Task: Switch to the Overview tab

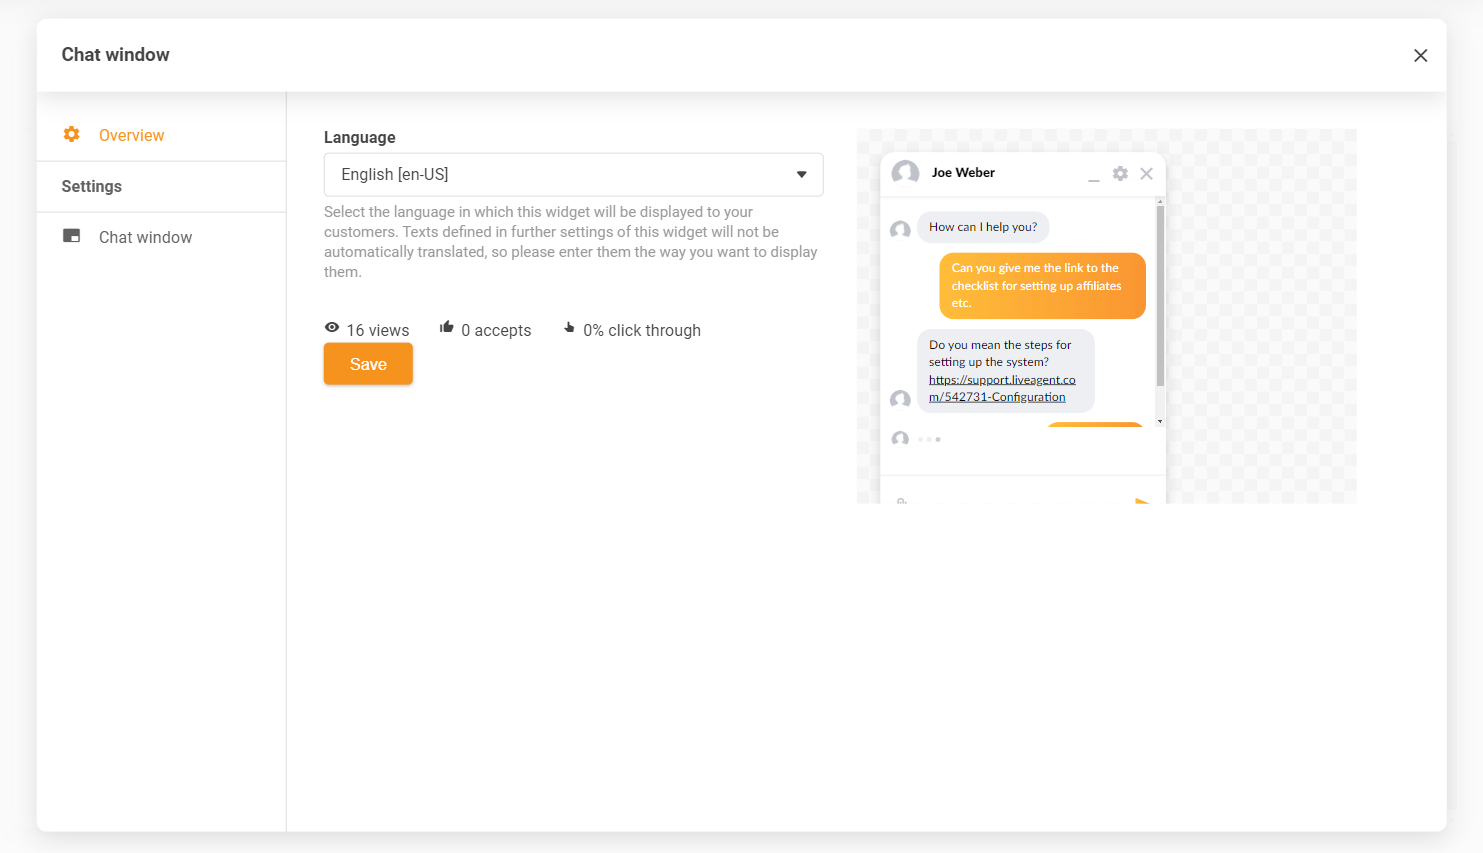Action: point(131,135)
